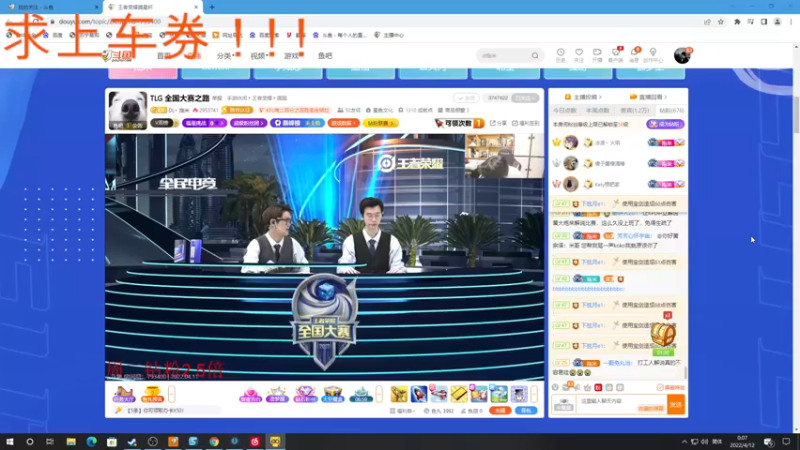Click the 可领次数 reward badge
Image resolution: width=800 pixels, height=450 pixels.
tap(459, 123)
